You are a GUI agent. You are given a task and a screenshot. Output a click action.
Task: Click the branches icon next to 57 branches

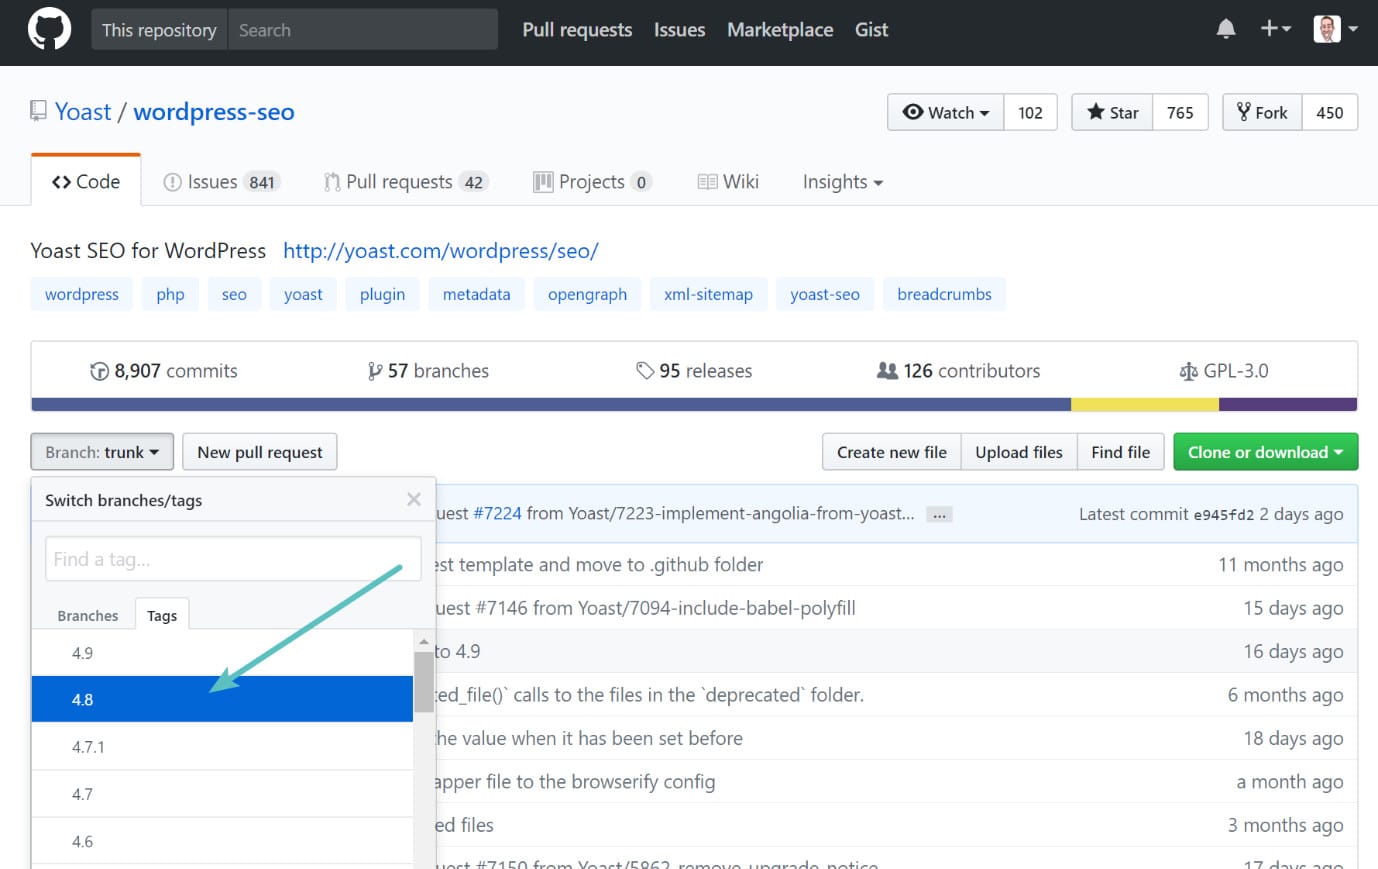(x=375, y=370)
